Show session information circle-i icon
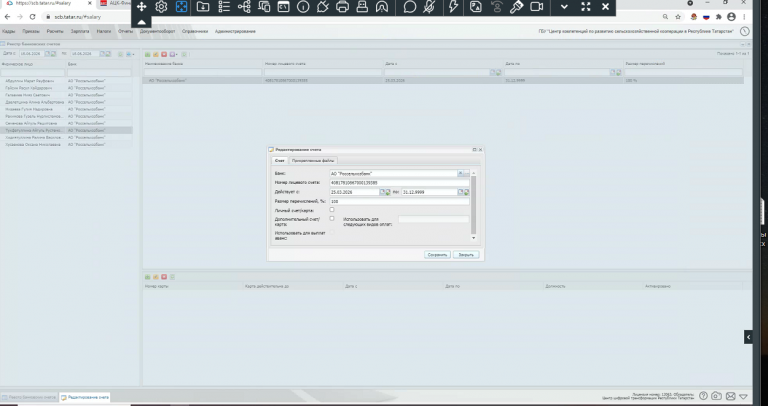 tap(303, 7)
